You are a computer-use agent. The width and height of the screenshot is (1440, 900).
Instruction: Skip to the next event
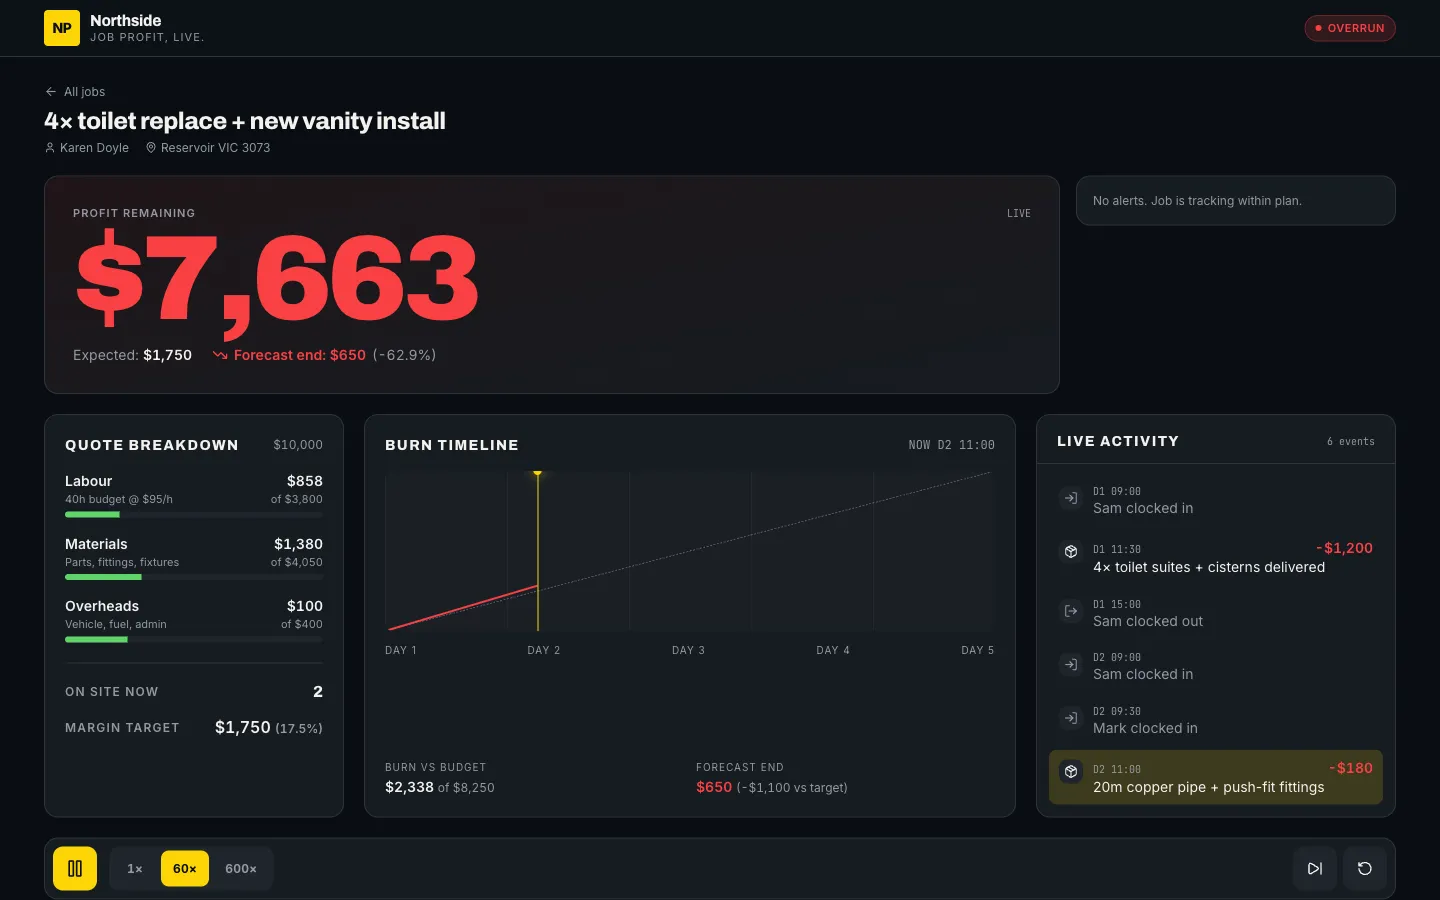click(1315, 868)
